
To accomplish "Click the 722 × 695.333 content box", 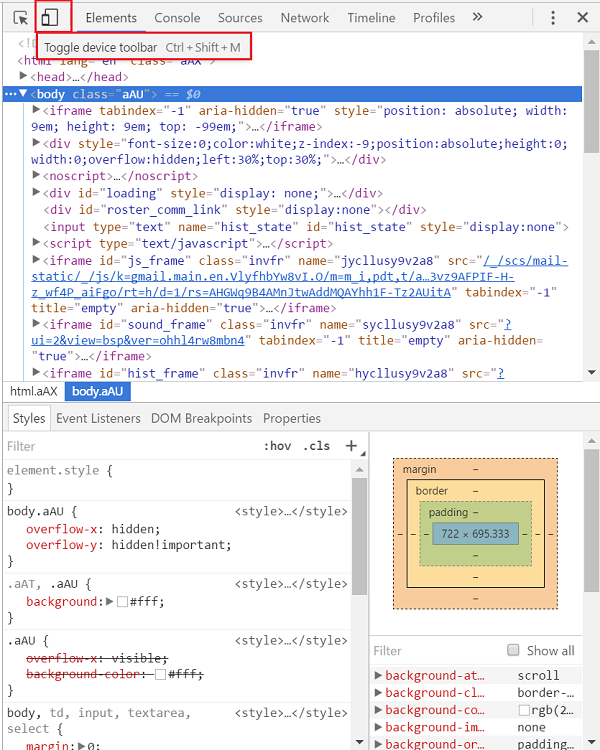I will (x=475, y=534).
